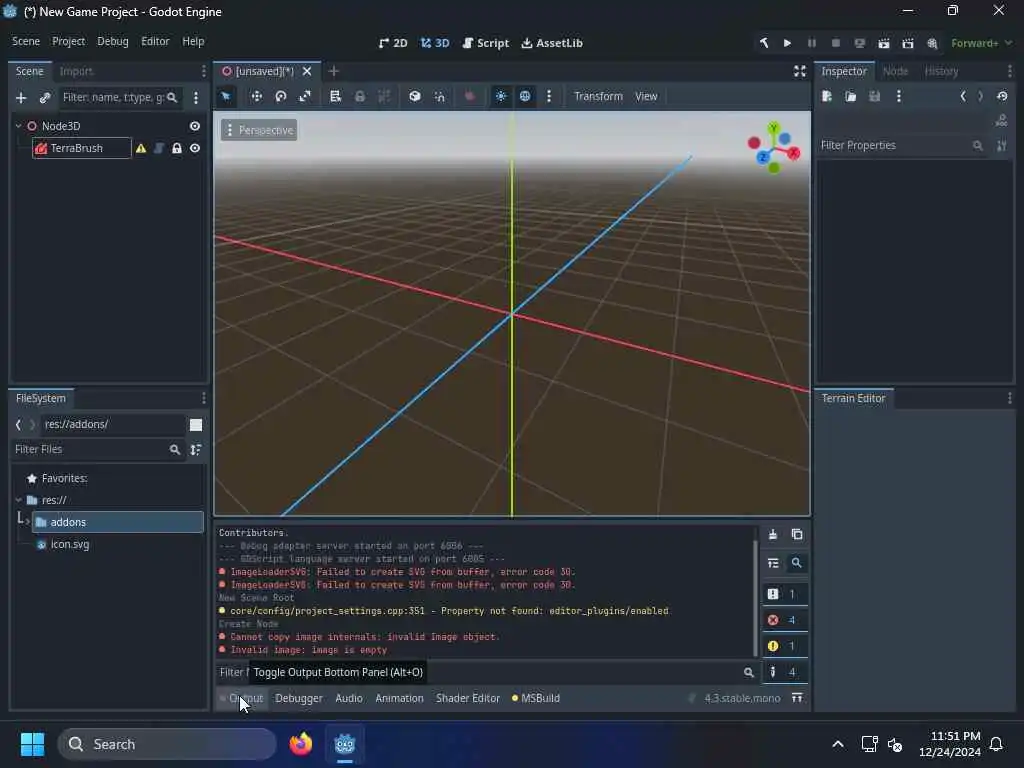Switch to the Node dock tab
The width and height of the screenshot is (1024, 768).
point(895,71)
